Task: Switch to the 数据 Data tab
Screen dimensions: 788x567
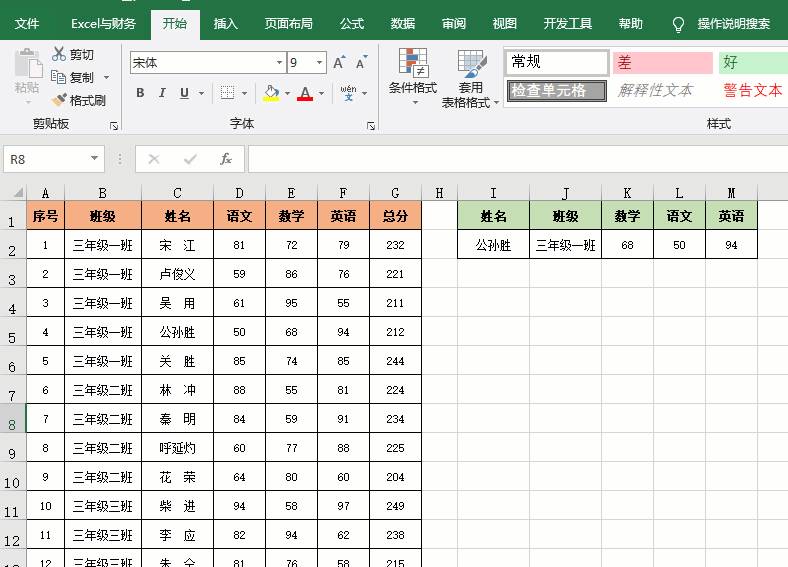Action: (403, 24)
